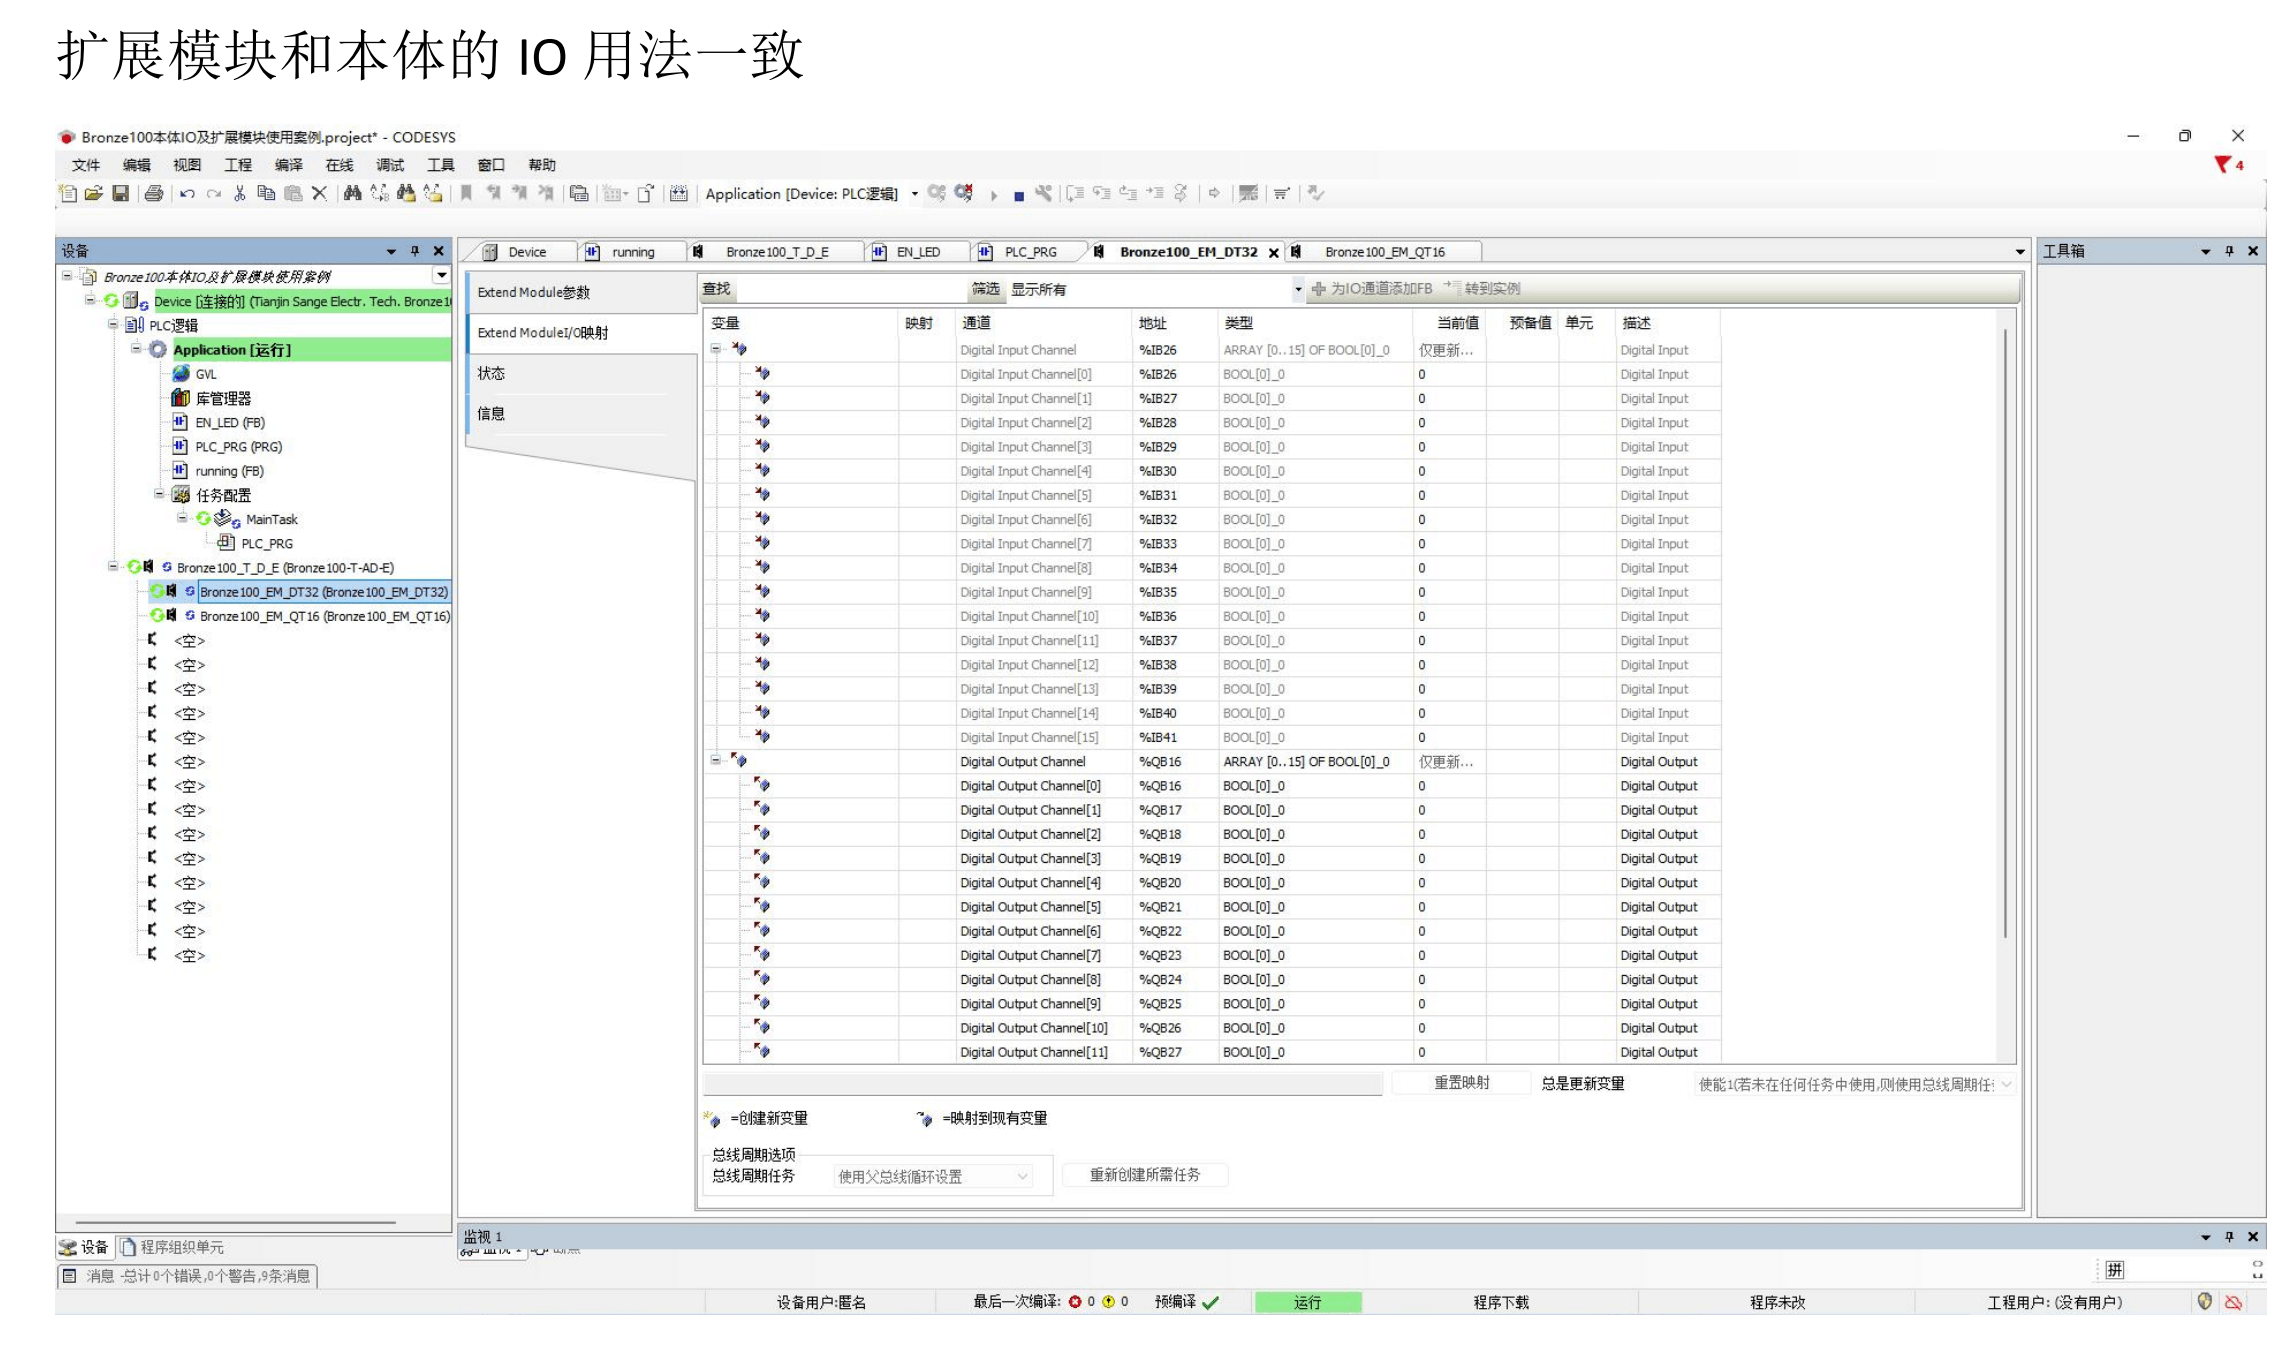Collapse the Digital Output Channel group
This screenshot has width=2292, height=1367.
[716, 761]
